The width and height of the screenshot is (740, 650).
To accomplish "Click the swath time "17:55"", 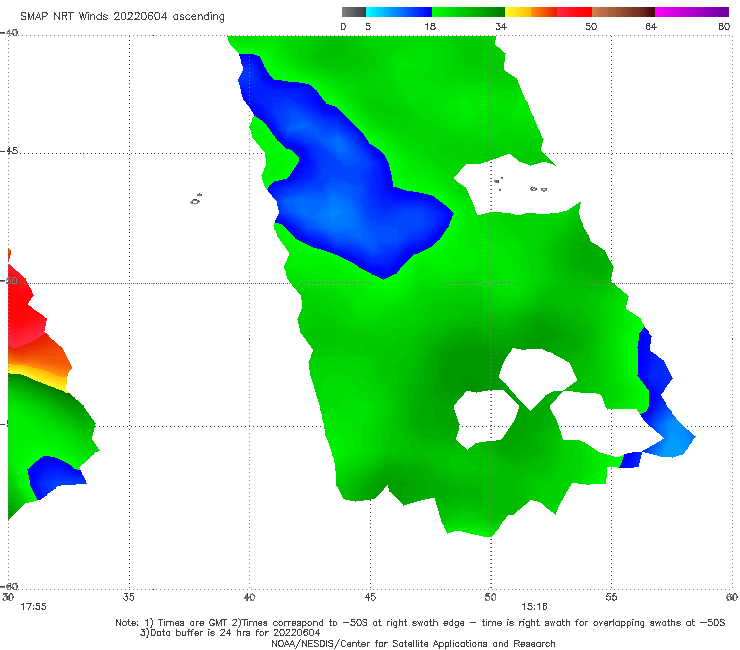I will [x=33, y=607].
